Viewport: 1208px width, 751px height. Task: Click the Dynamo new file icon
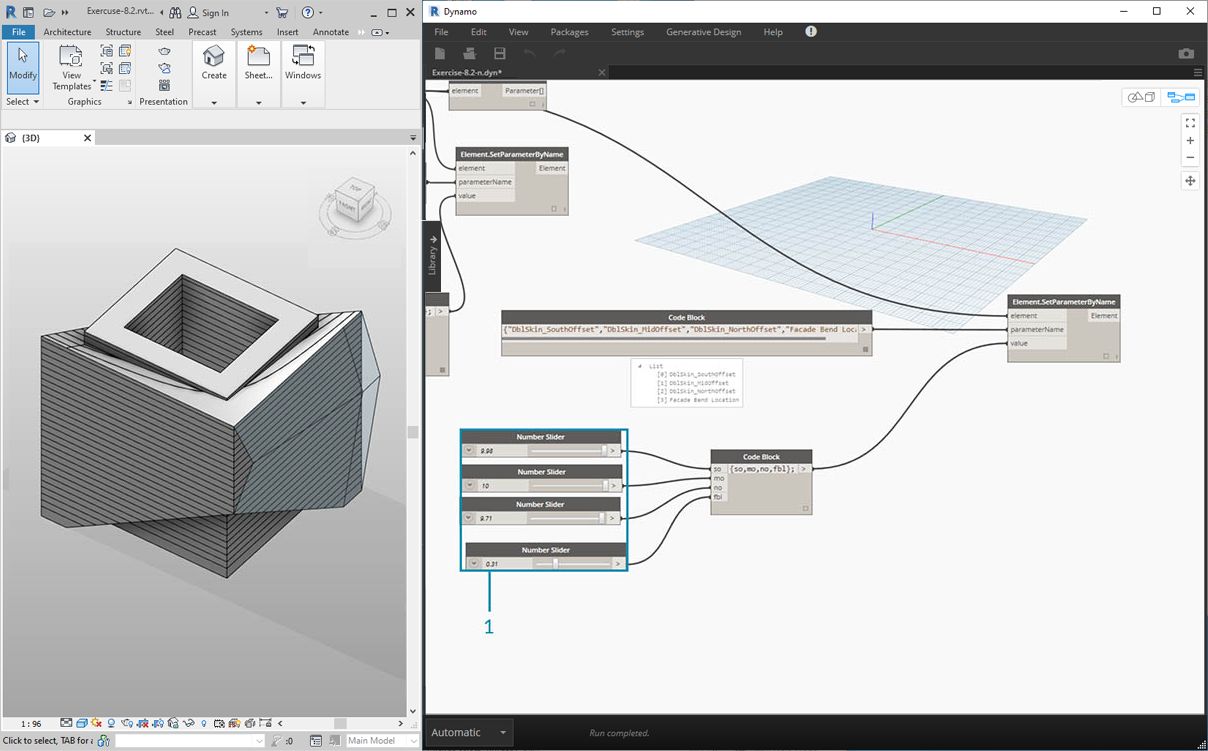(x=439, y=53)
